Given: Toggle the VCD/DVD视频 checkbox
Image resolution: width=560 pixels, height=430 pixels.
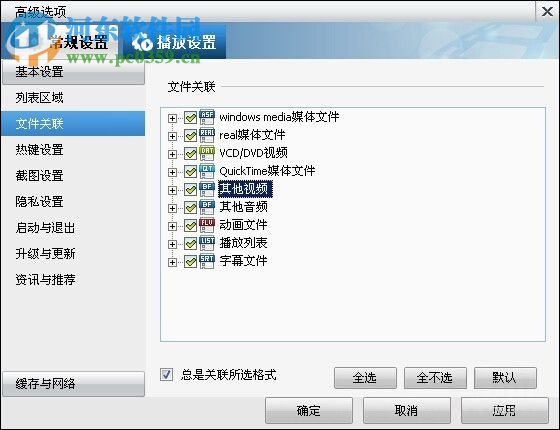Looking at the screenshot, I should tap(190, 154).
